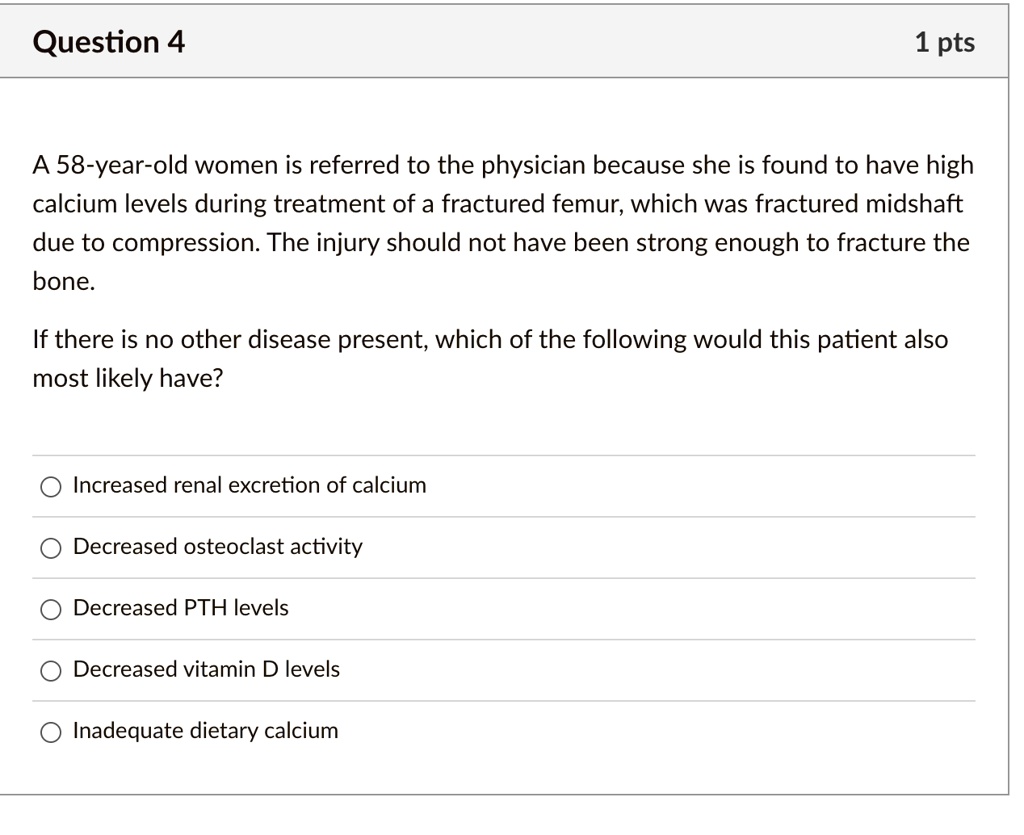
Task: Click the 'Decreased osteoclast activity' answer label
Action: click(217, 546)
